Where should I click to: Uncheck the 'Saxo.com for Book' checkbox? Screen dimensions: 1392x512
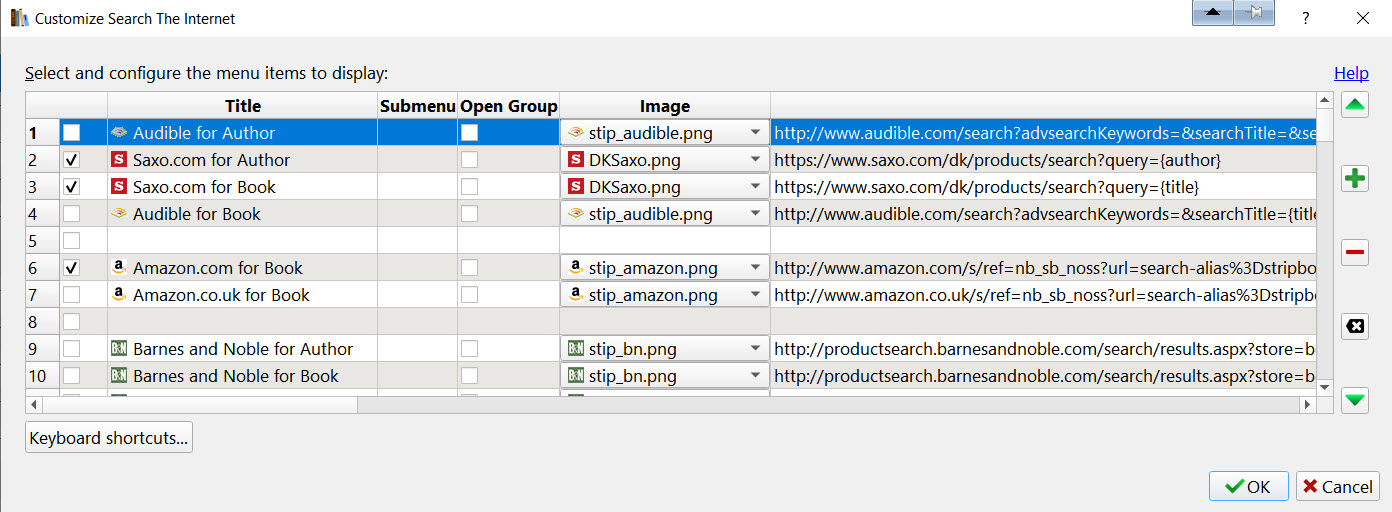click(72, 187)
